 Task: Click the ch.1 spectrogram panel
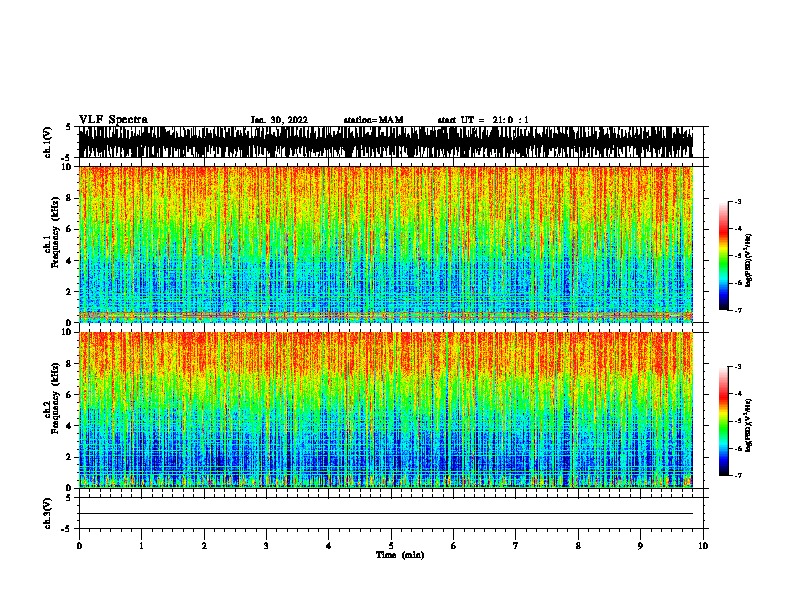(385, 244)
